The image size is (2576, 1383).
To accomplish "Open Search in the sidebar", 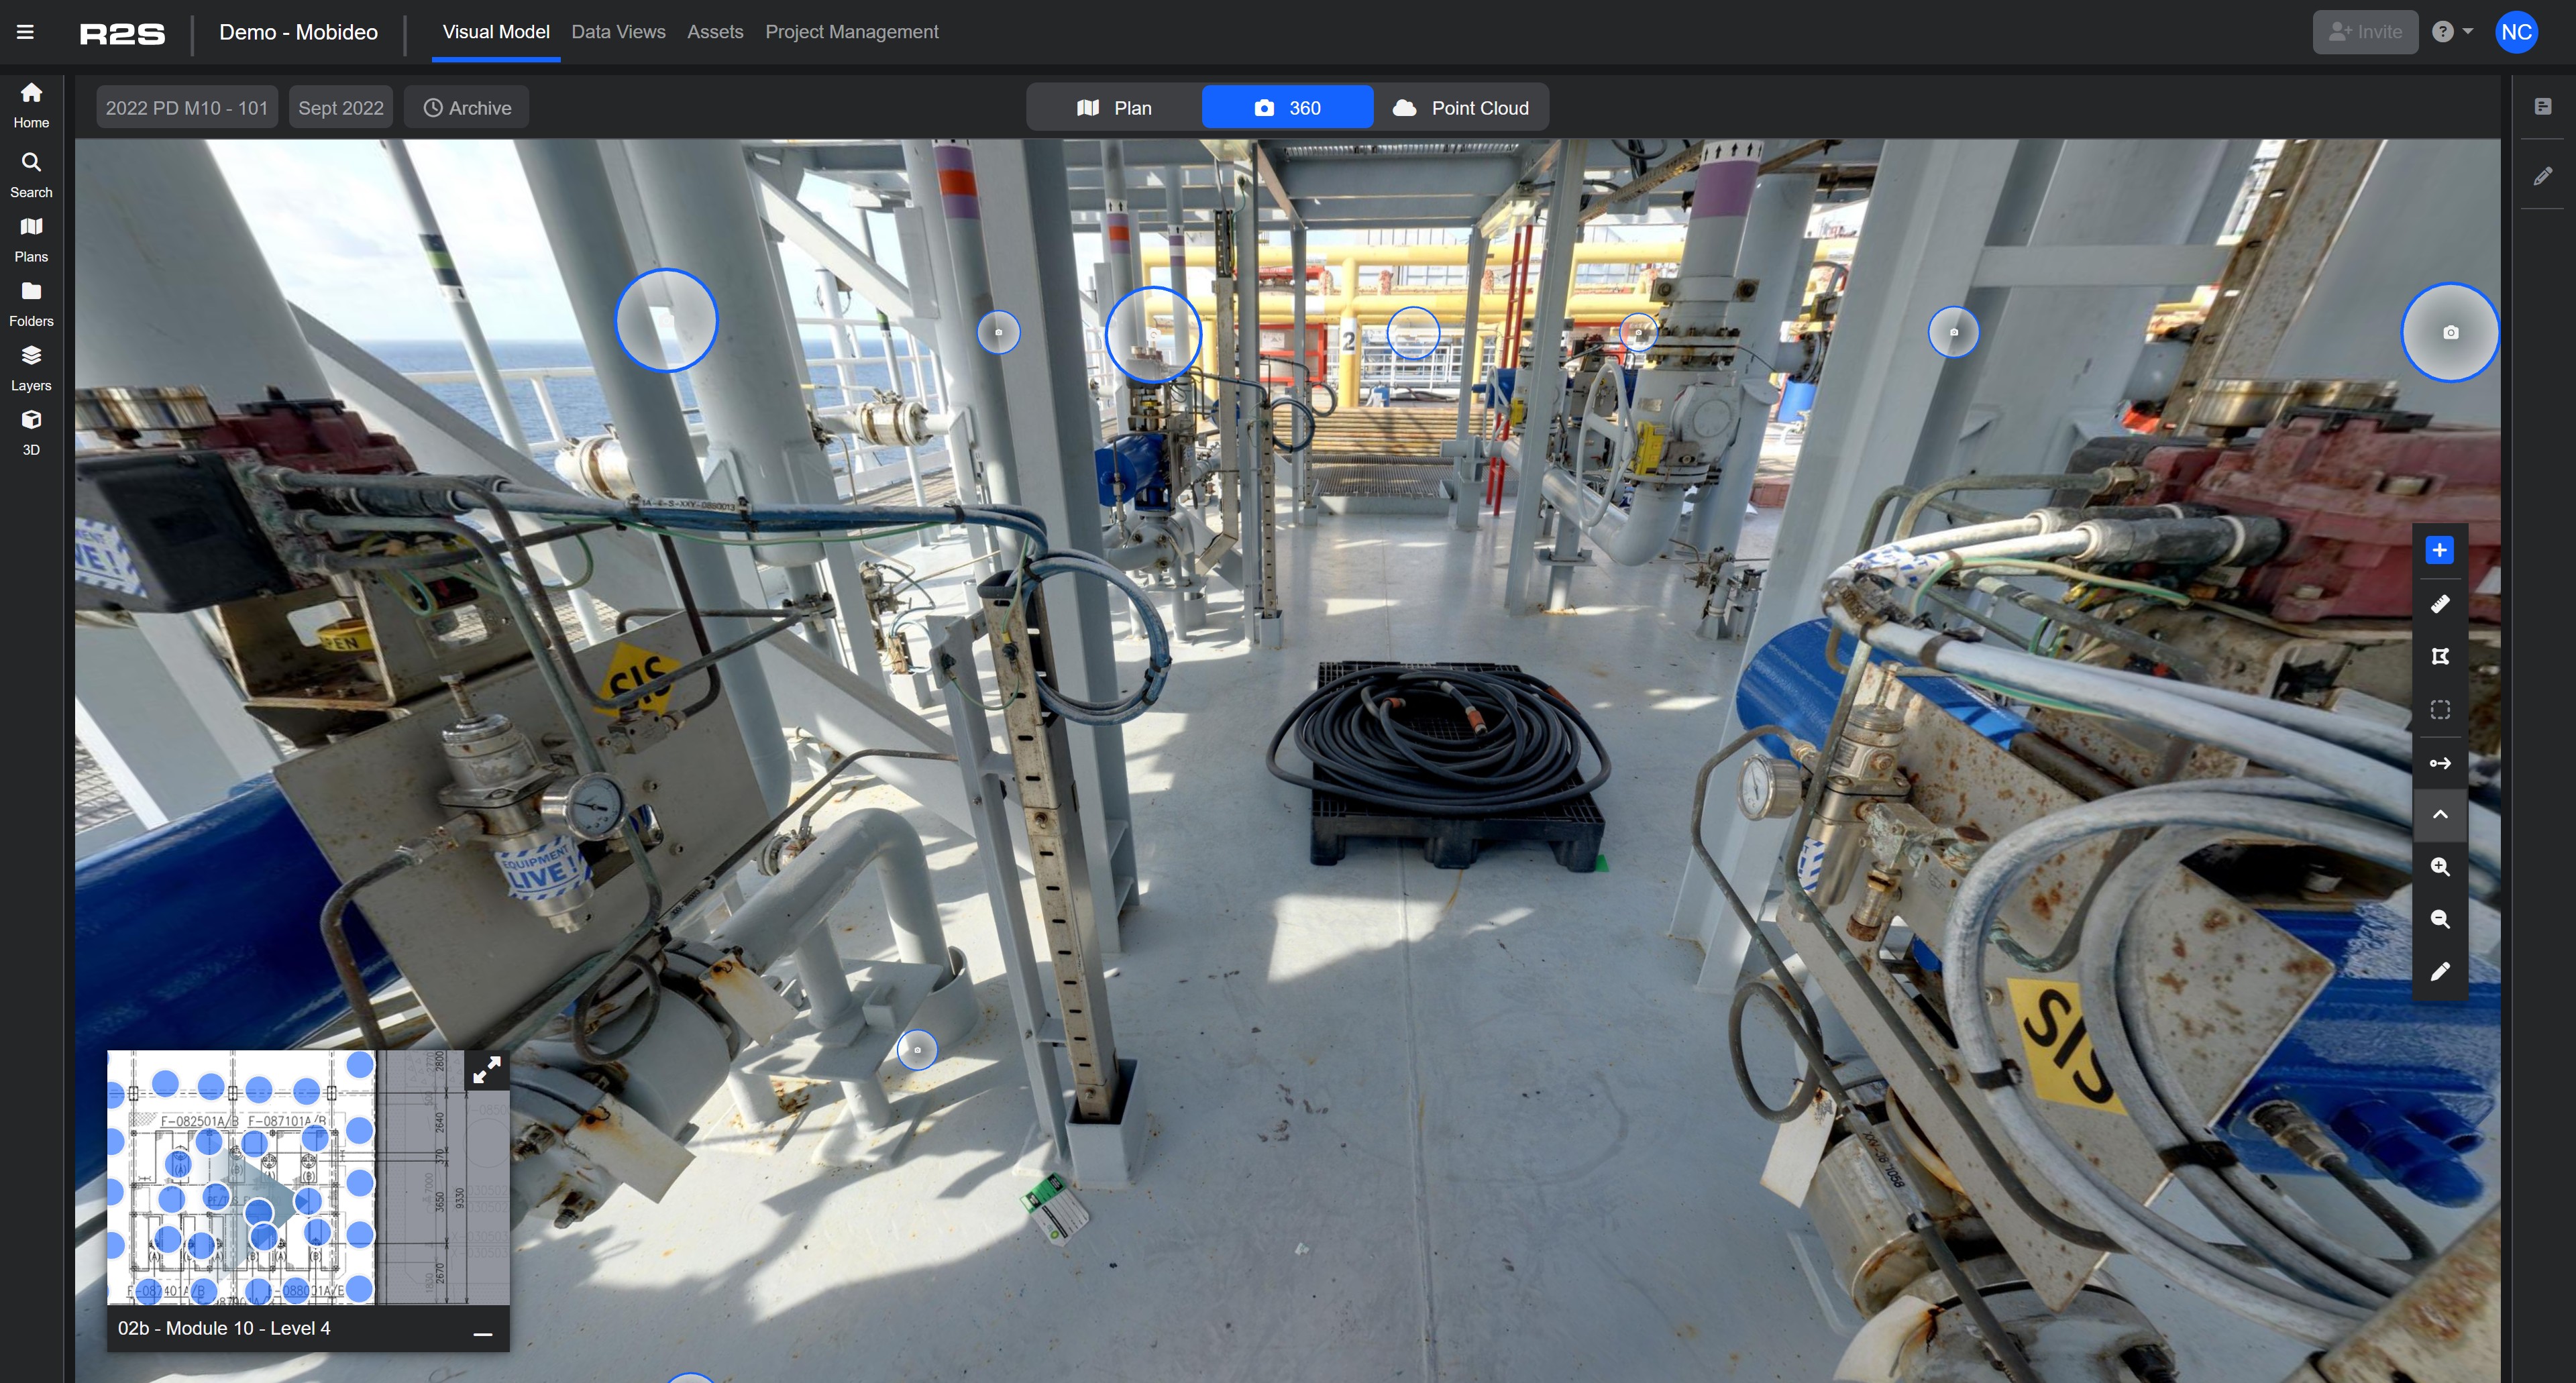I will [x=31, y=175].
